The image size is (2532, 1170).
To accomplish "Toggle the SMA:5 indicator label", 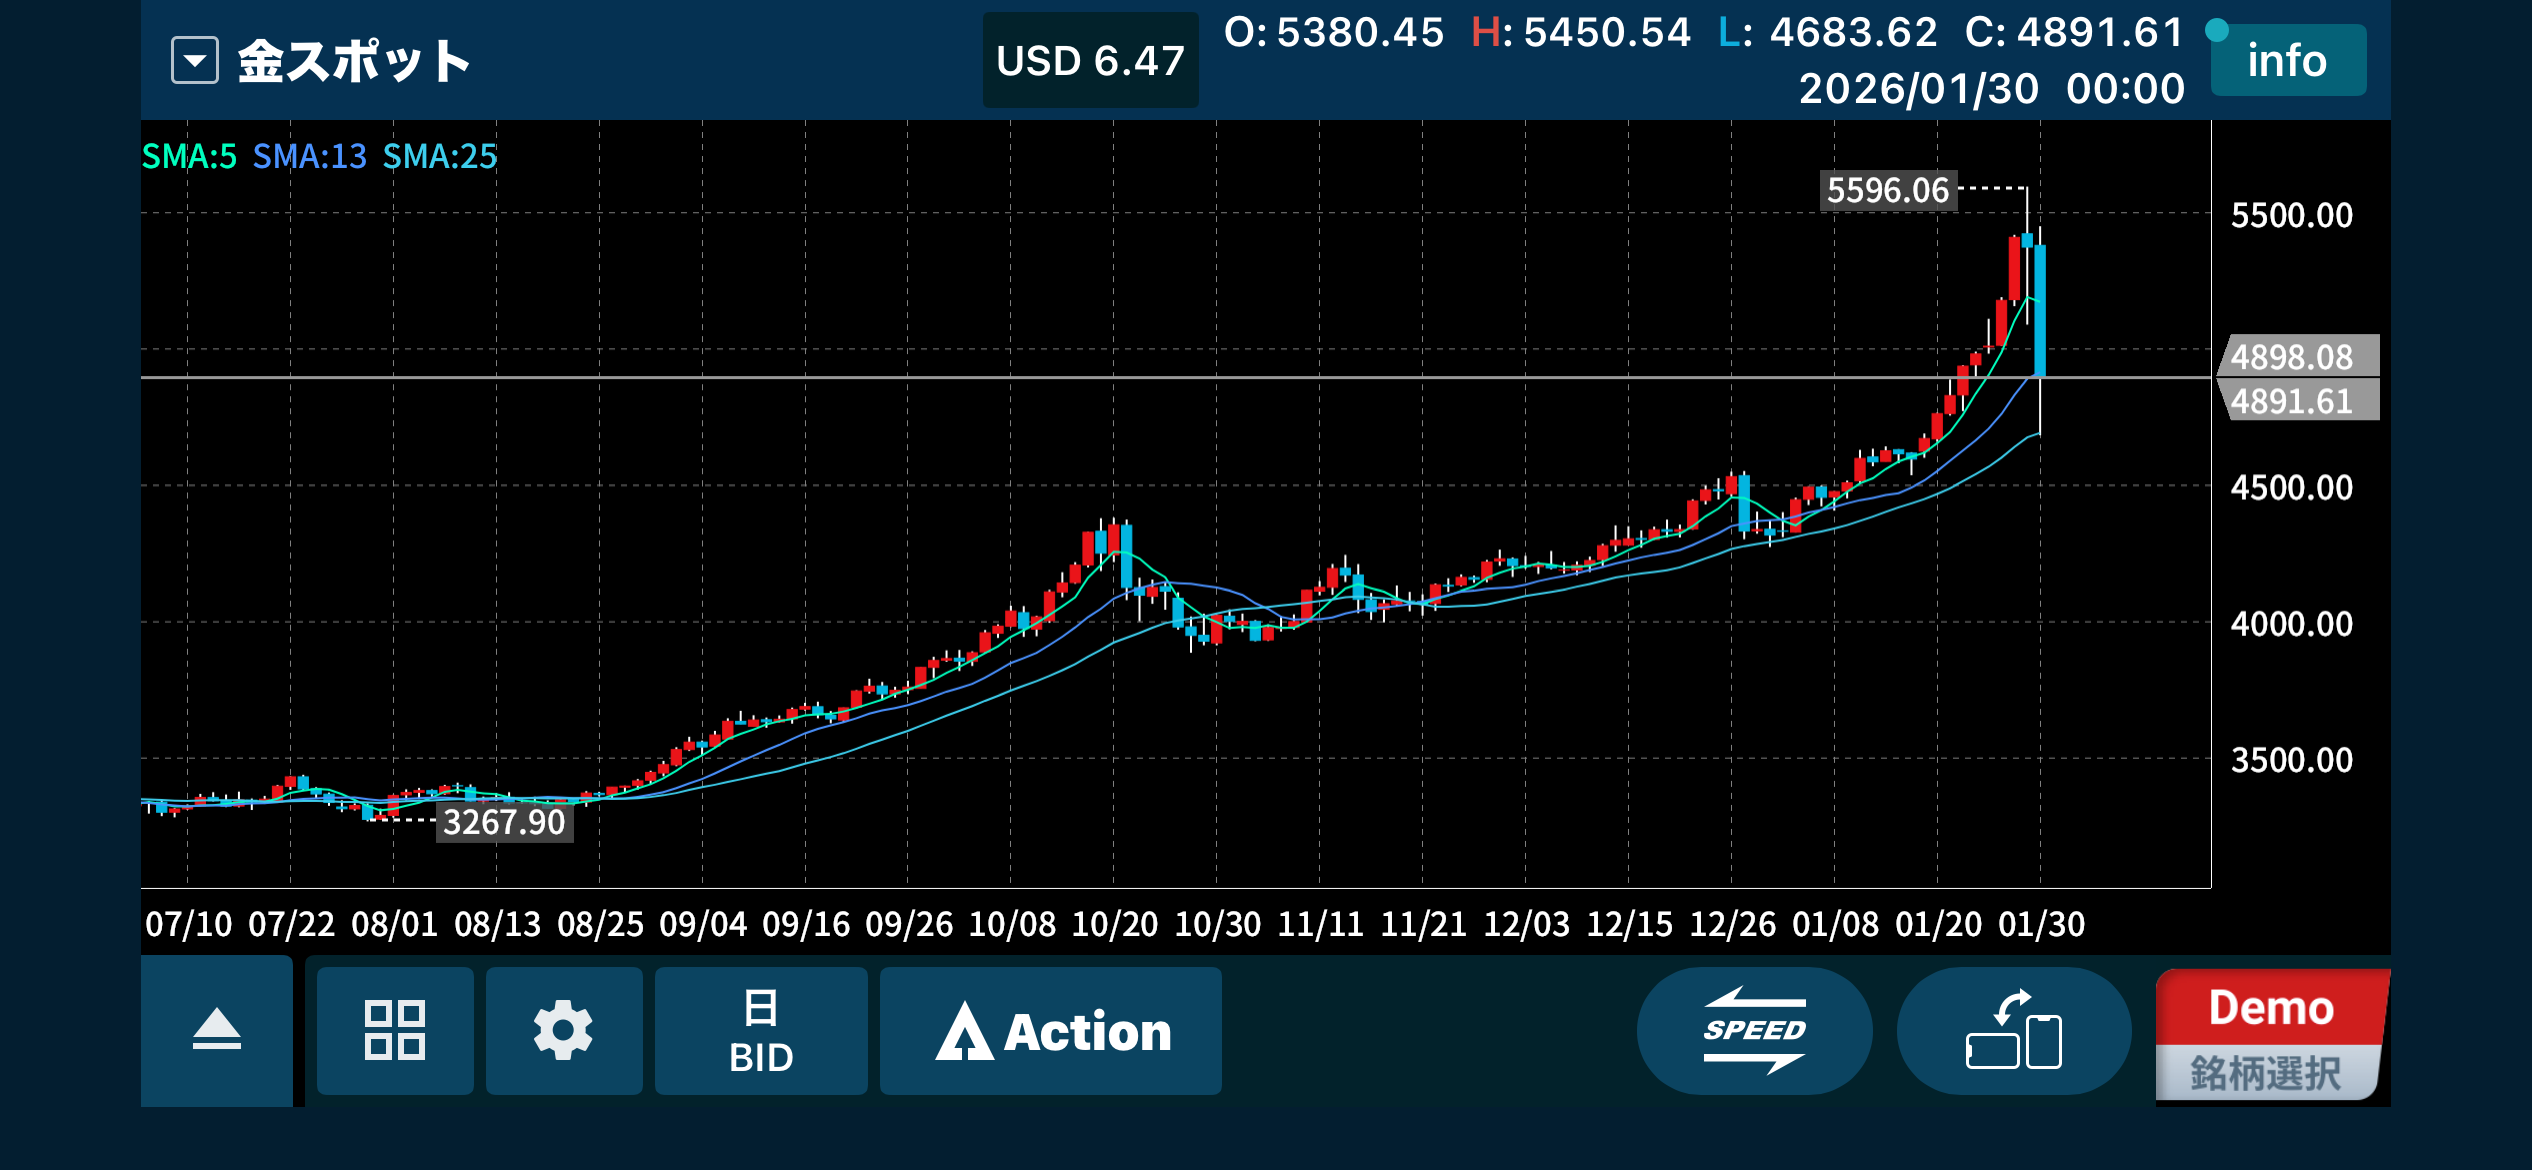I will pos(189,157).
